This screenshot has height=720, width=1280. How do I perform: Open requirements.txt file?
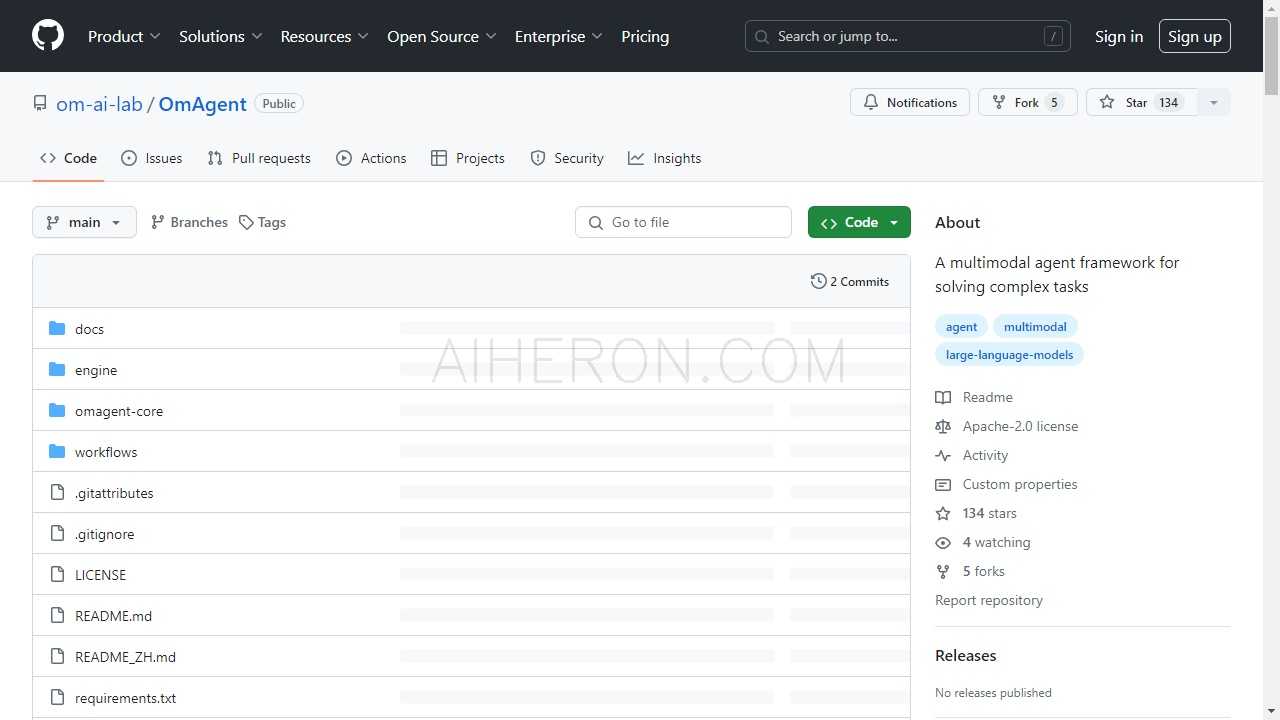click(x=125, y=698)
